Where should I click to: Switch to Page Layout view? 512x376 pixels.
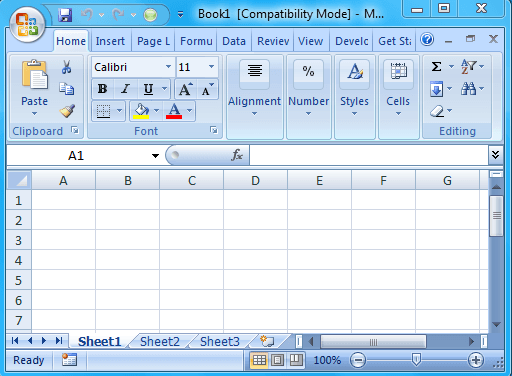277,360
